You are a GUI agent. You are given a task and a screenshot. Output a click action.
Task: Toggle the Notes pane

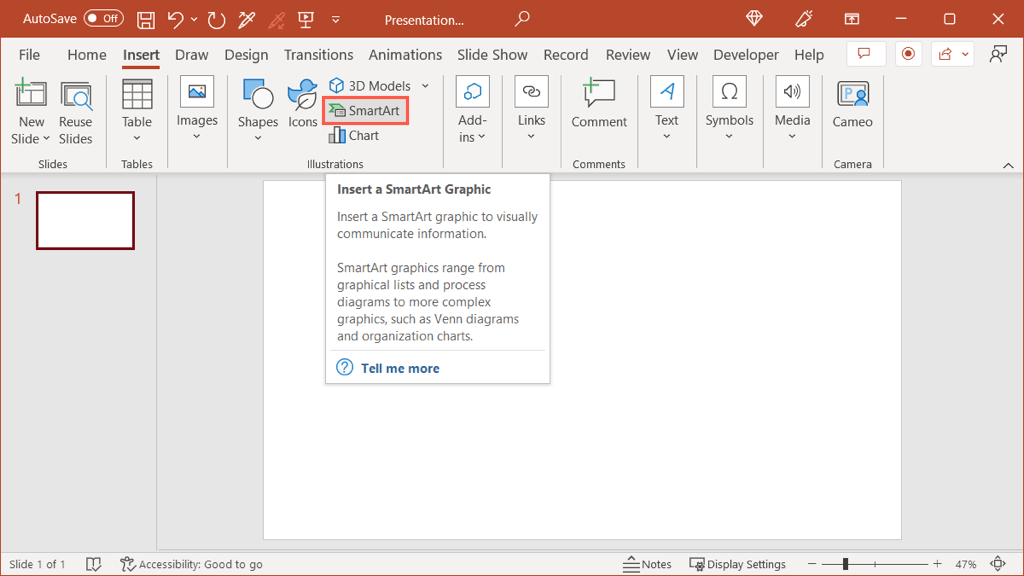pos(647,564)
